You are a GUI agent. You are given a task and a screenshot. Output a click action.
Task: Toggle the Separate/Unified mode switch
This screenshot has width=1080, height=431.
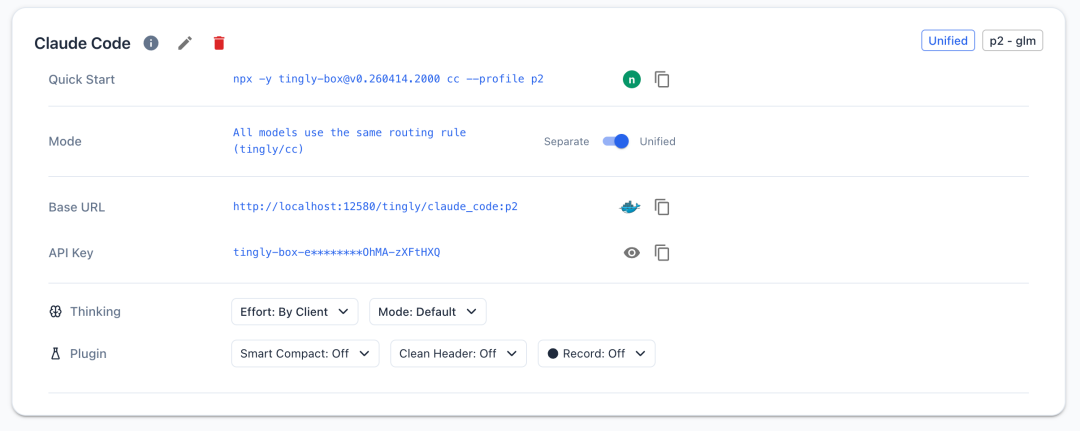click(x=616, y=141)
